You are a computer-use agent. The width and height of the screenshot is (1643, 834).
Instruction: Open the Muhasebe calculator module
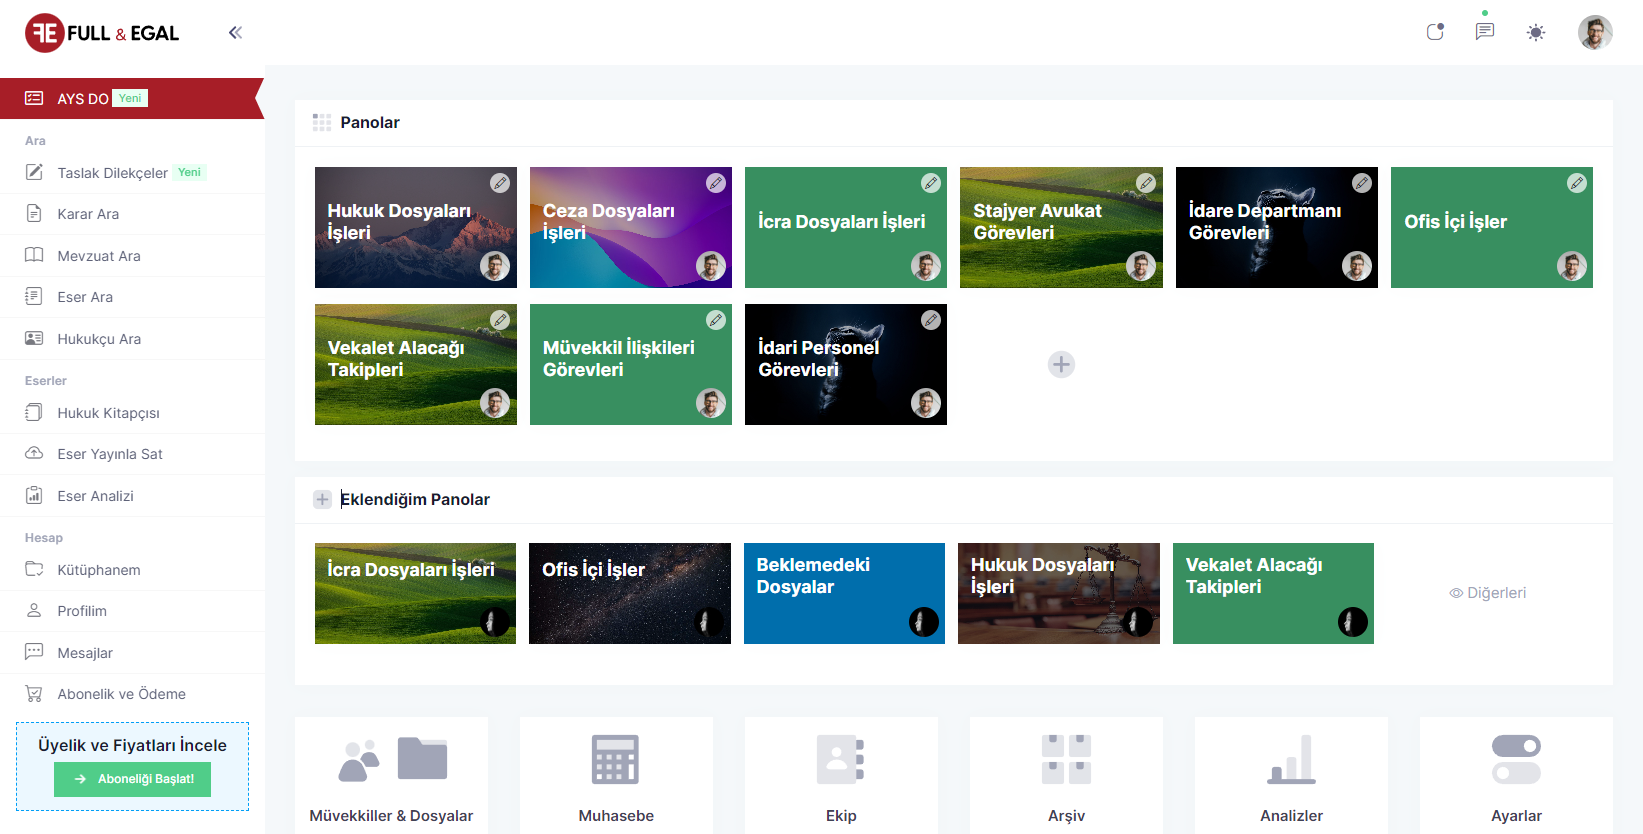616,775
